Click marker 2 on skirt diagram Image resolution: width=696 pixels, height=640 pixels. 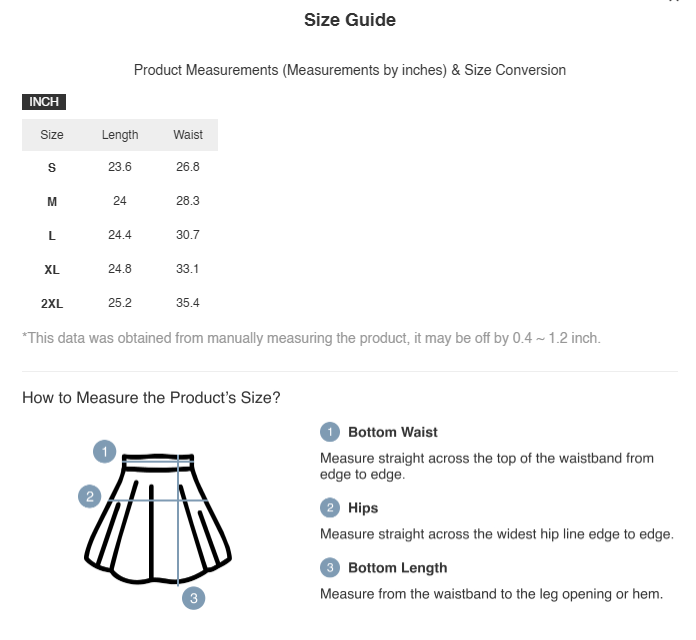tap(90, 496)
